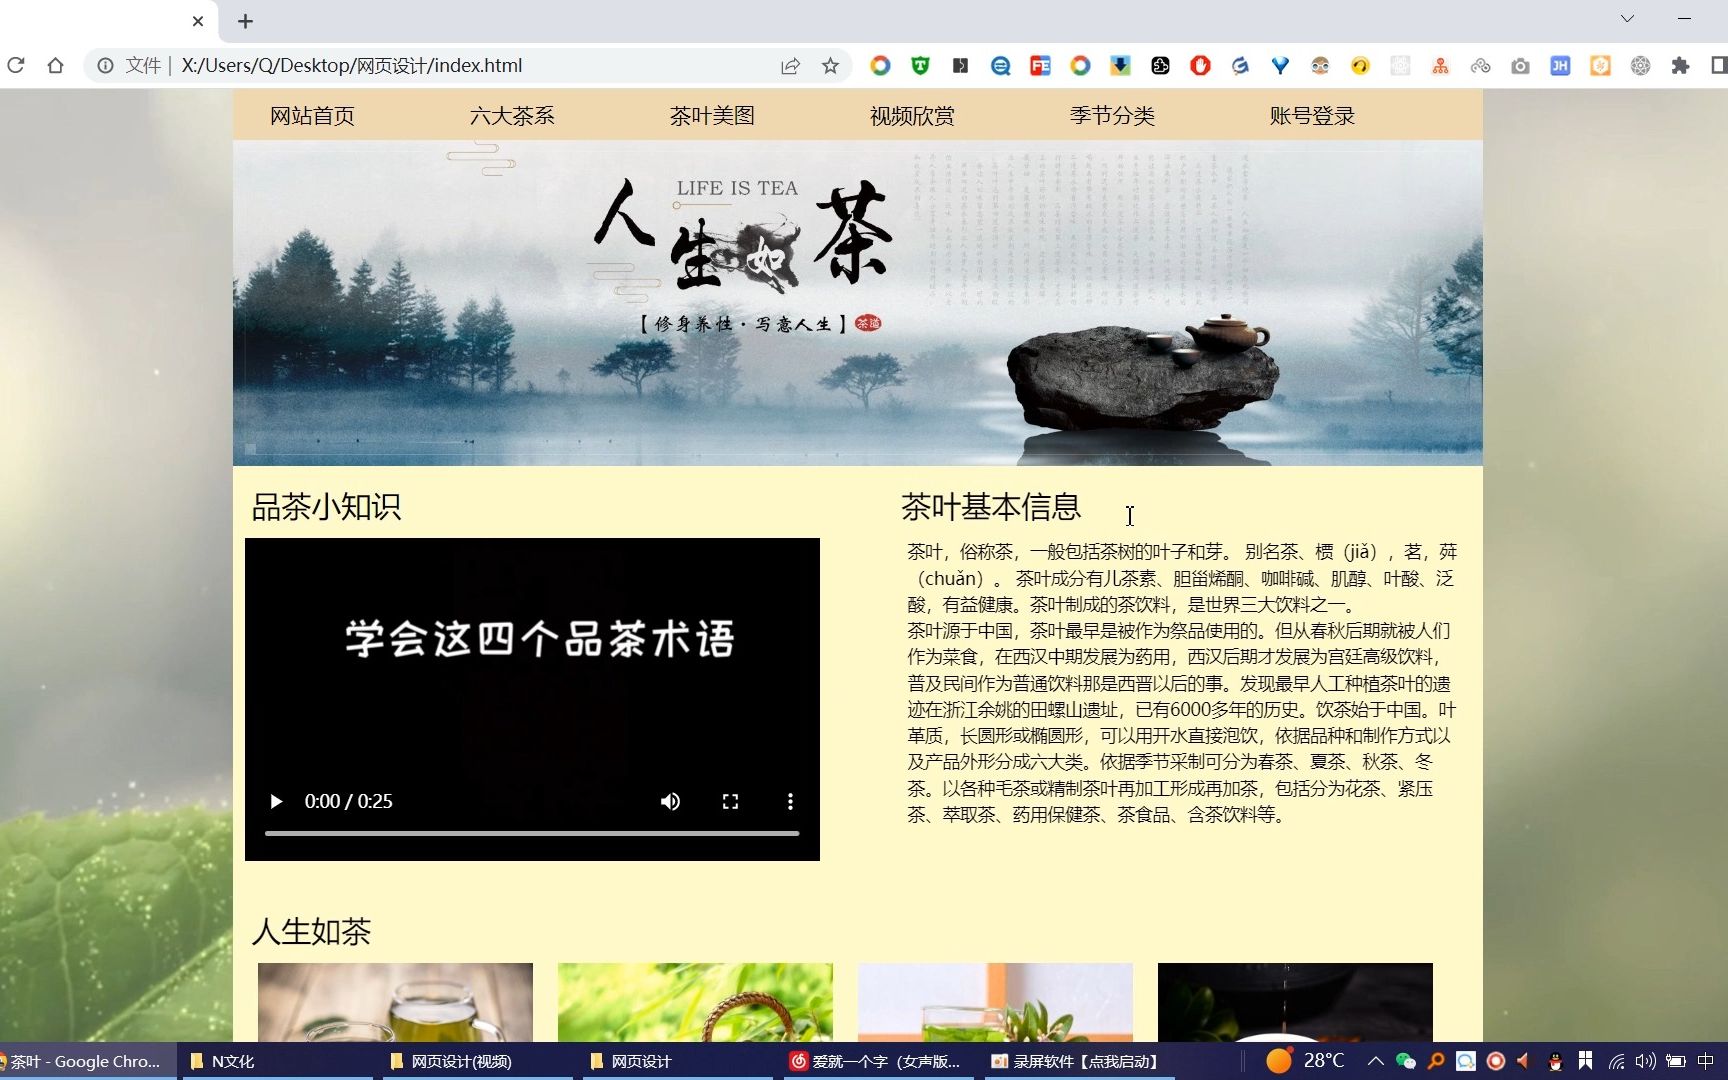Viewport: 1728px width, 1080px height.
Task: Open the 视频欣赏 navigation item
Action: coord(912,116)
